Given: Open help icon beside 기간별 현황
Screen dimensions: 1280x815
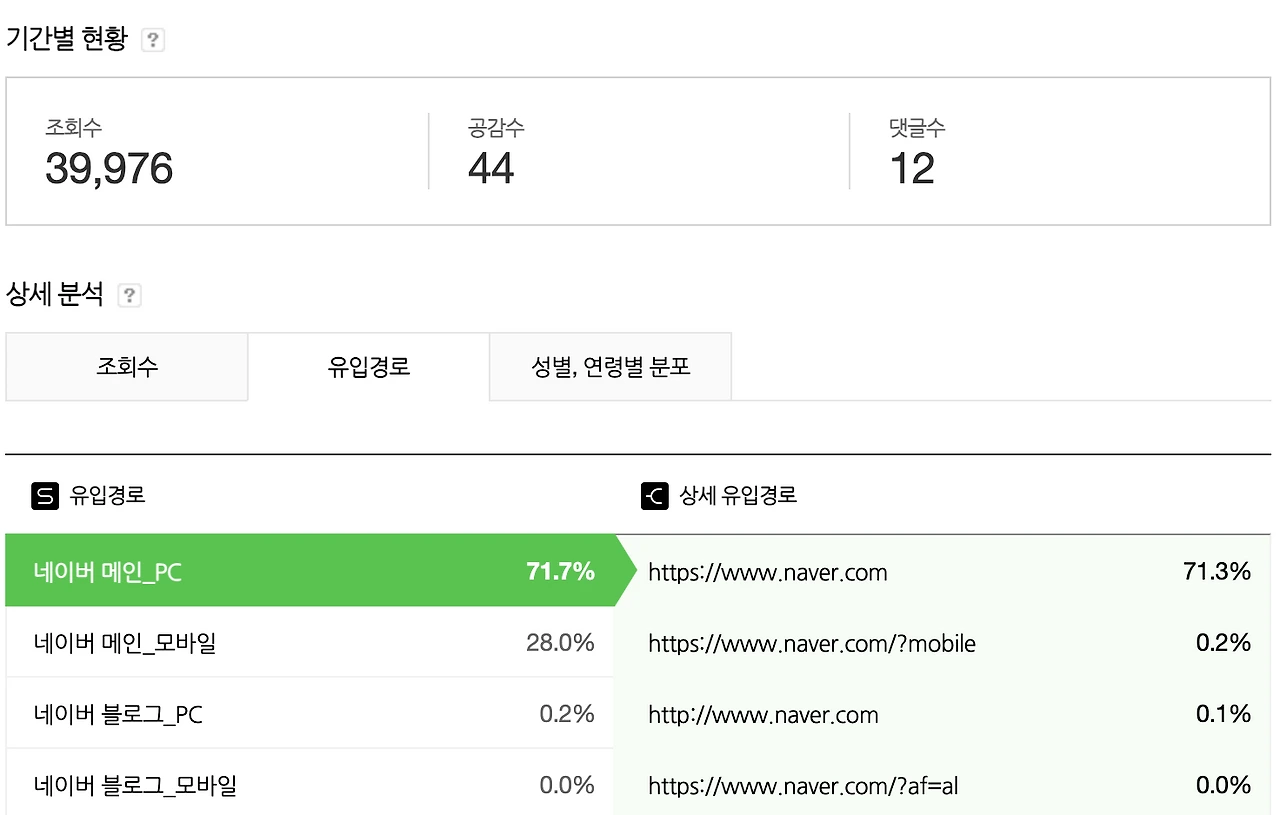Looking at the screenshot, I should (153, 40).
